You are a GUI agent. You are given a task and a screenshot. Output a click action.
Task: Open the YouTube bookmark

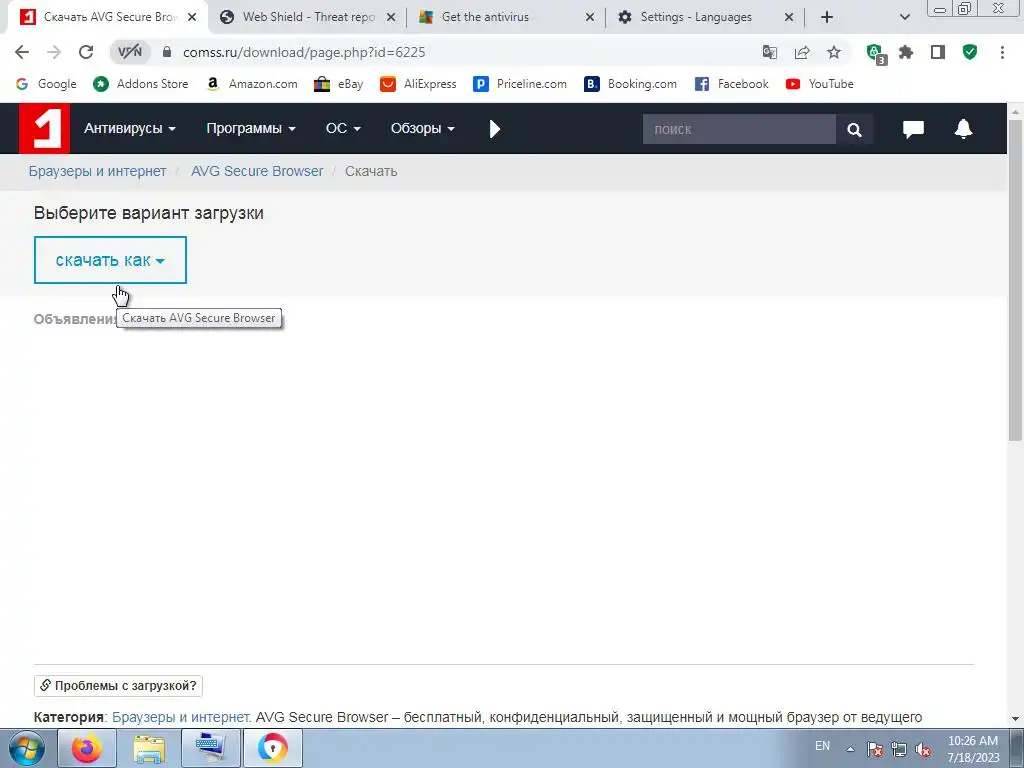click(x=820, y=84)
